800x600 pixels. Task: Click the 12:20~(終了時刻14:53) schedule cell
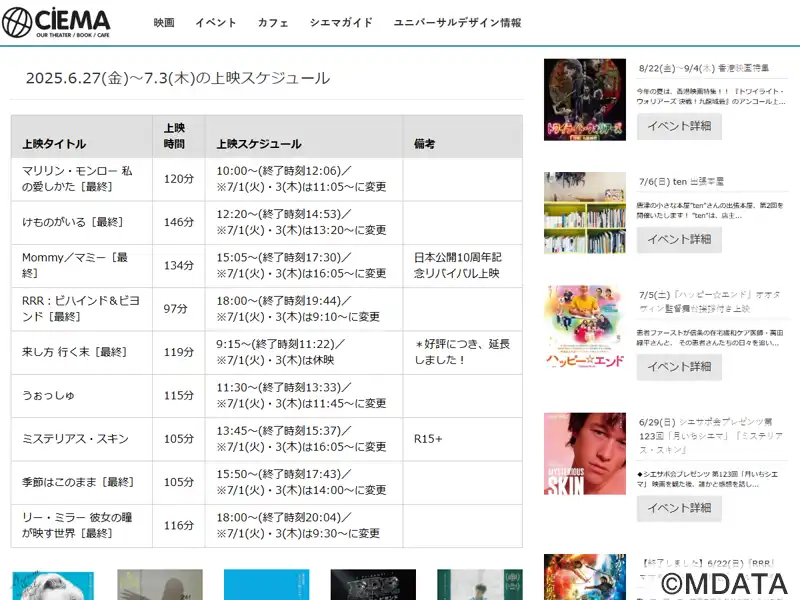304,222
